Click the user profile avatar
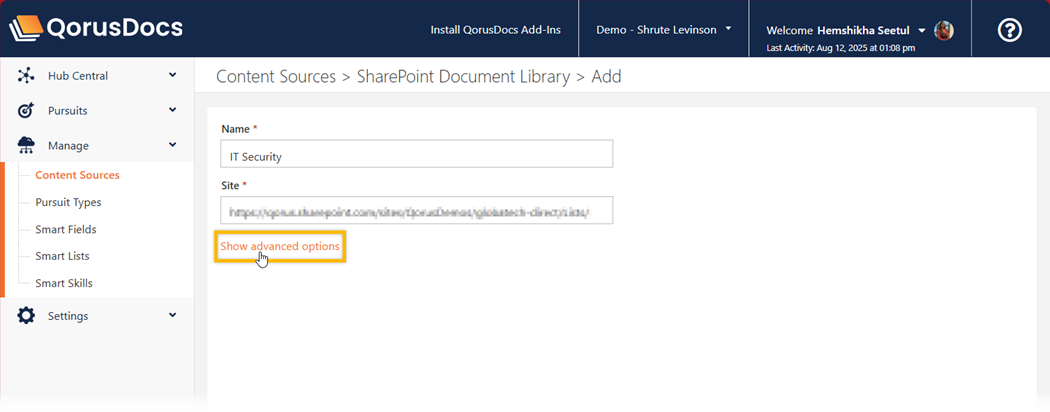 tap(943, 30)
